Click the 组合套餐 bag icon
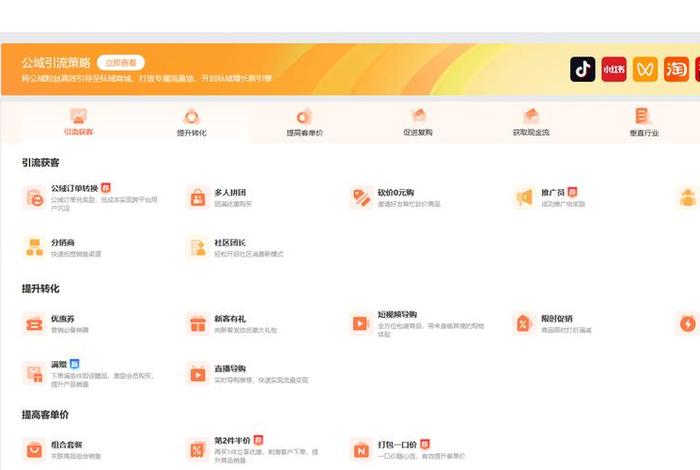This screenshot has height=470, width=700. (34, 450)
